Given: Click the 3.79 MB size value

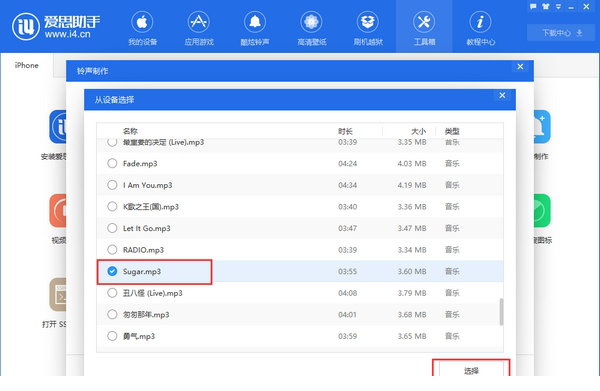Looking at the screenshot, I should [412, 293].
